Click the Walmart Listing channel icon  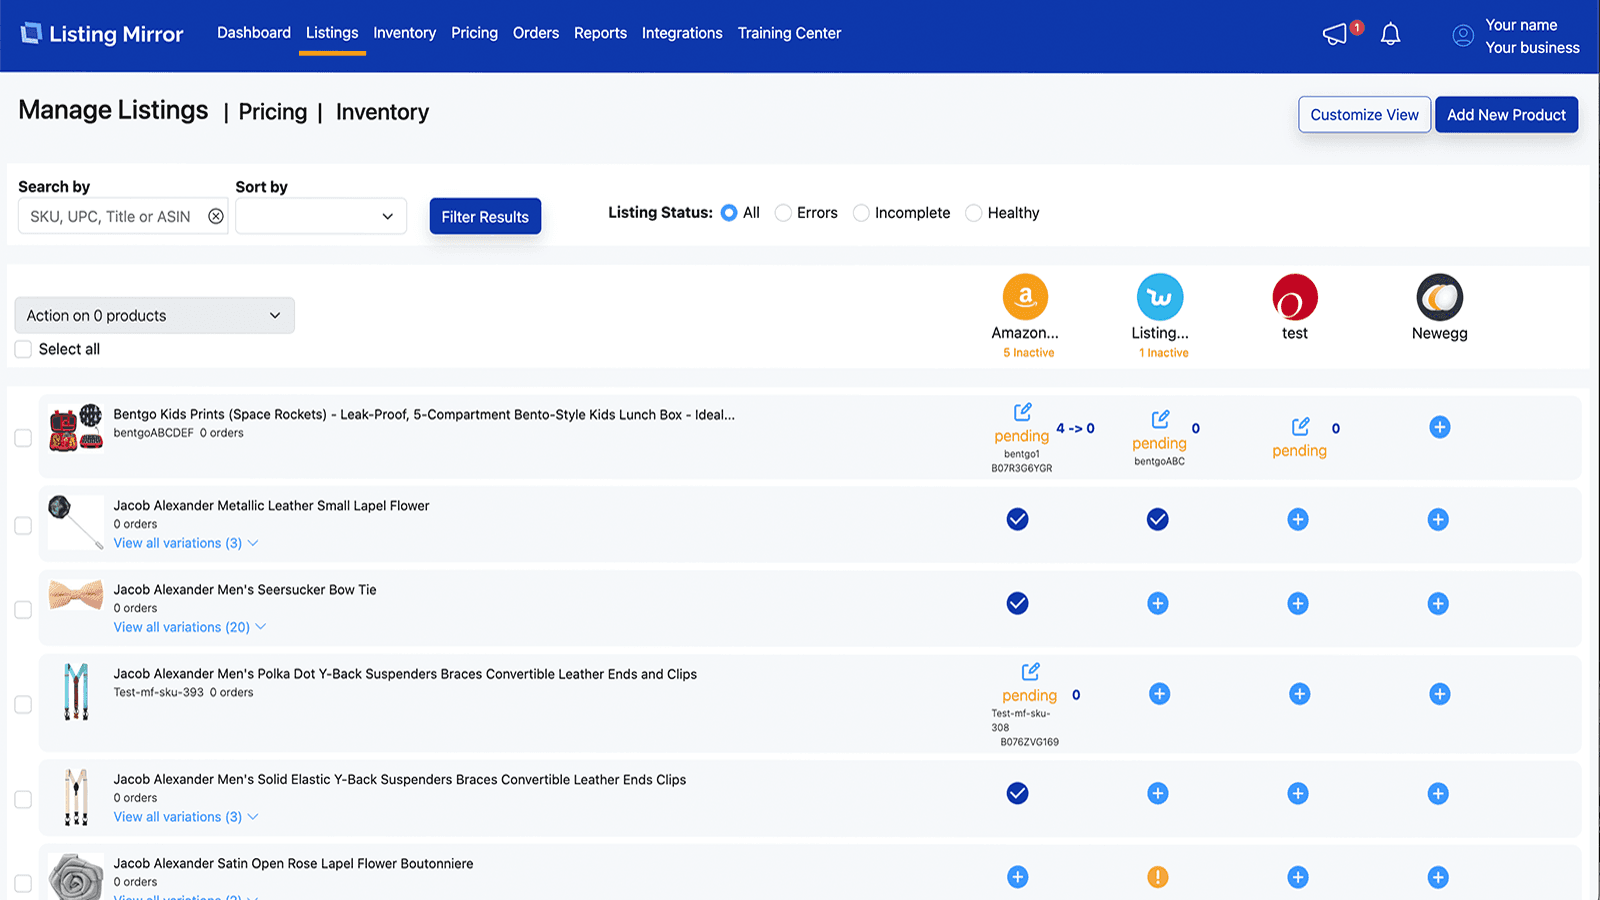1159,297
